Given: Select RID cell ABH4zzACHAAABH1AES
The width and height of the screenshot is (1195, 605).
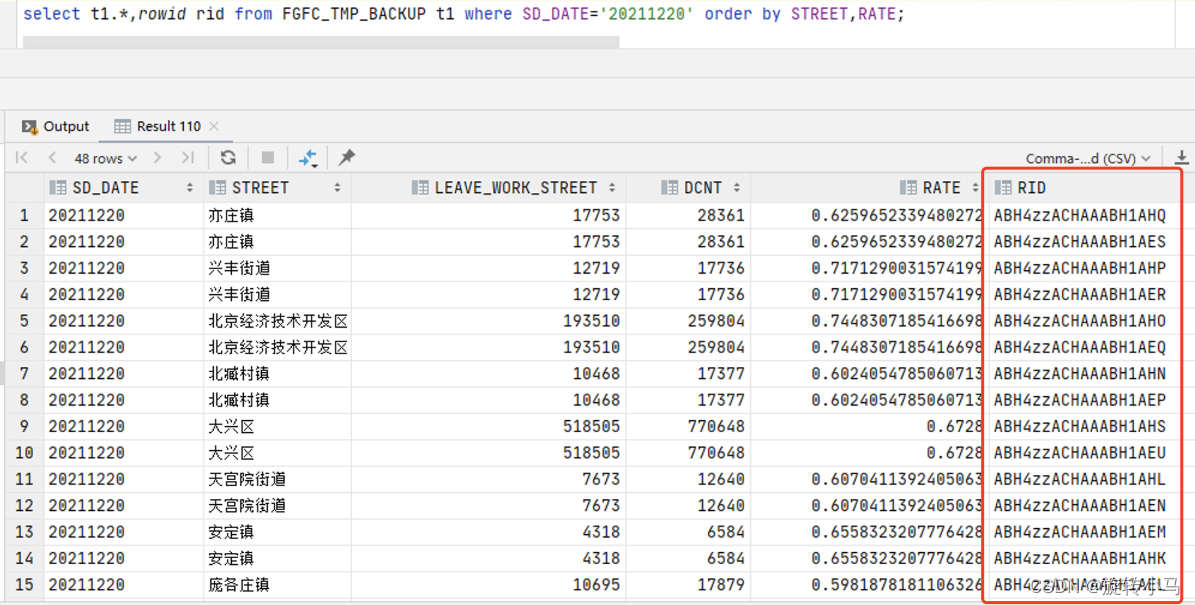Looking at the screenshot, I should pyautogui.click(x=1084, y=242).
